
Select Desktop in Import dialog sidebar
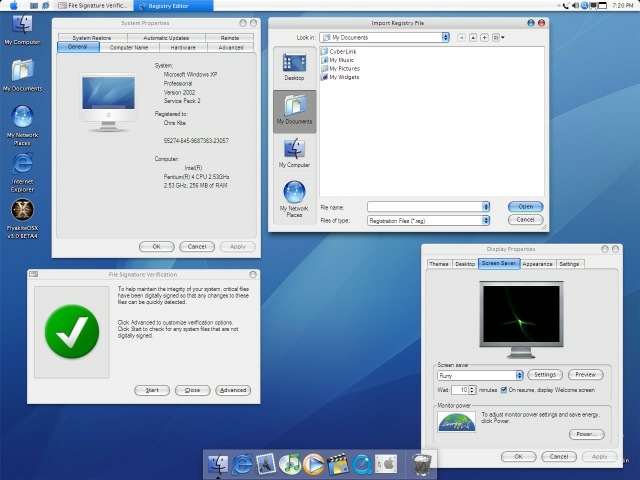294,67
